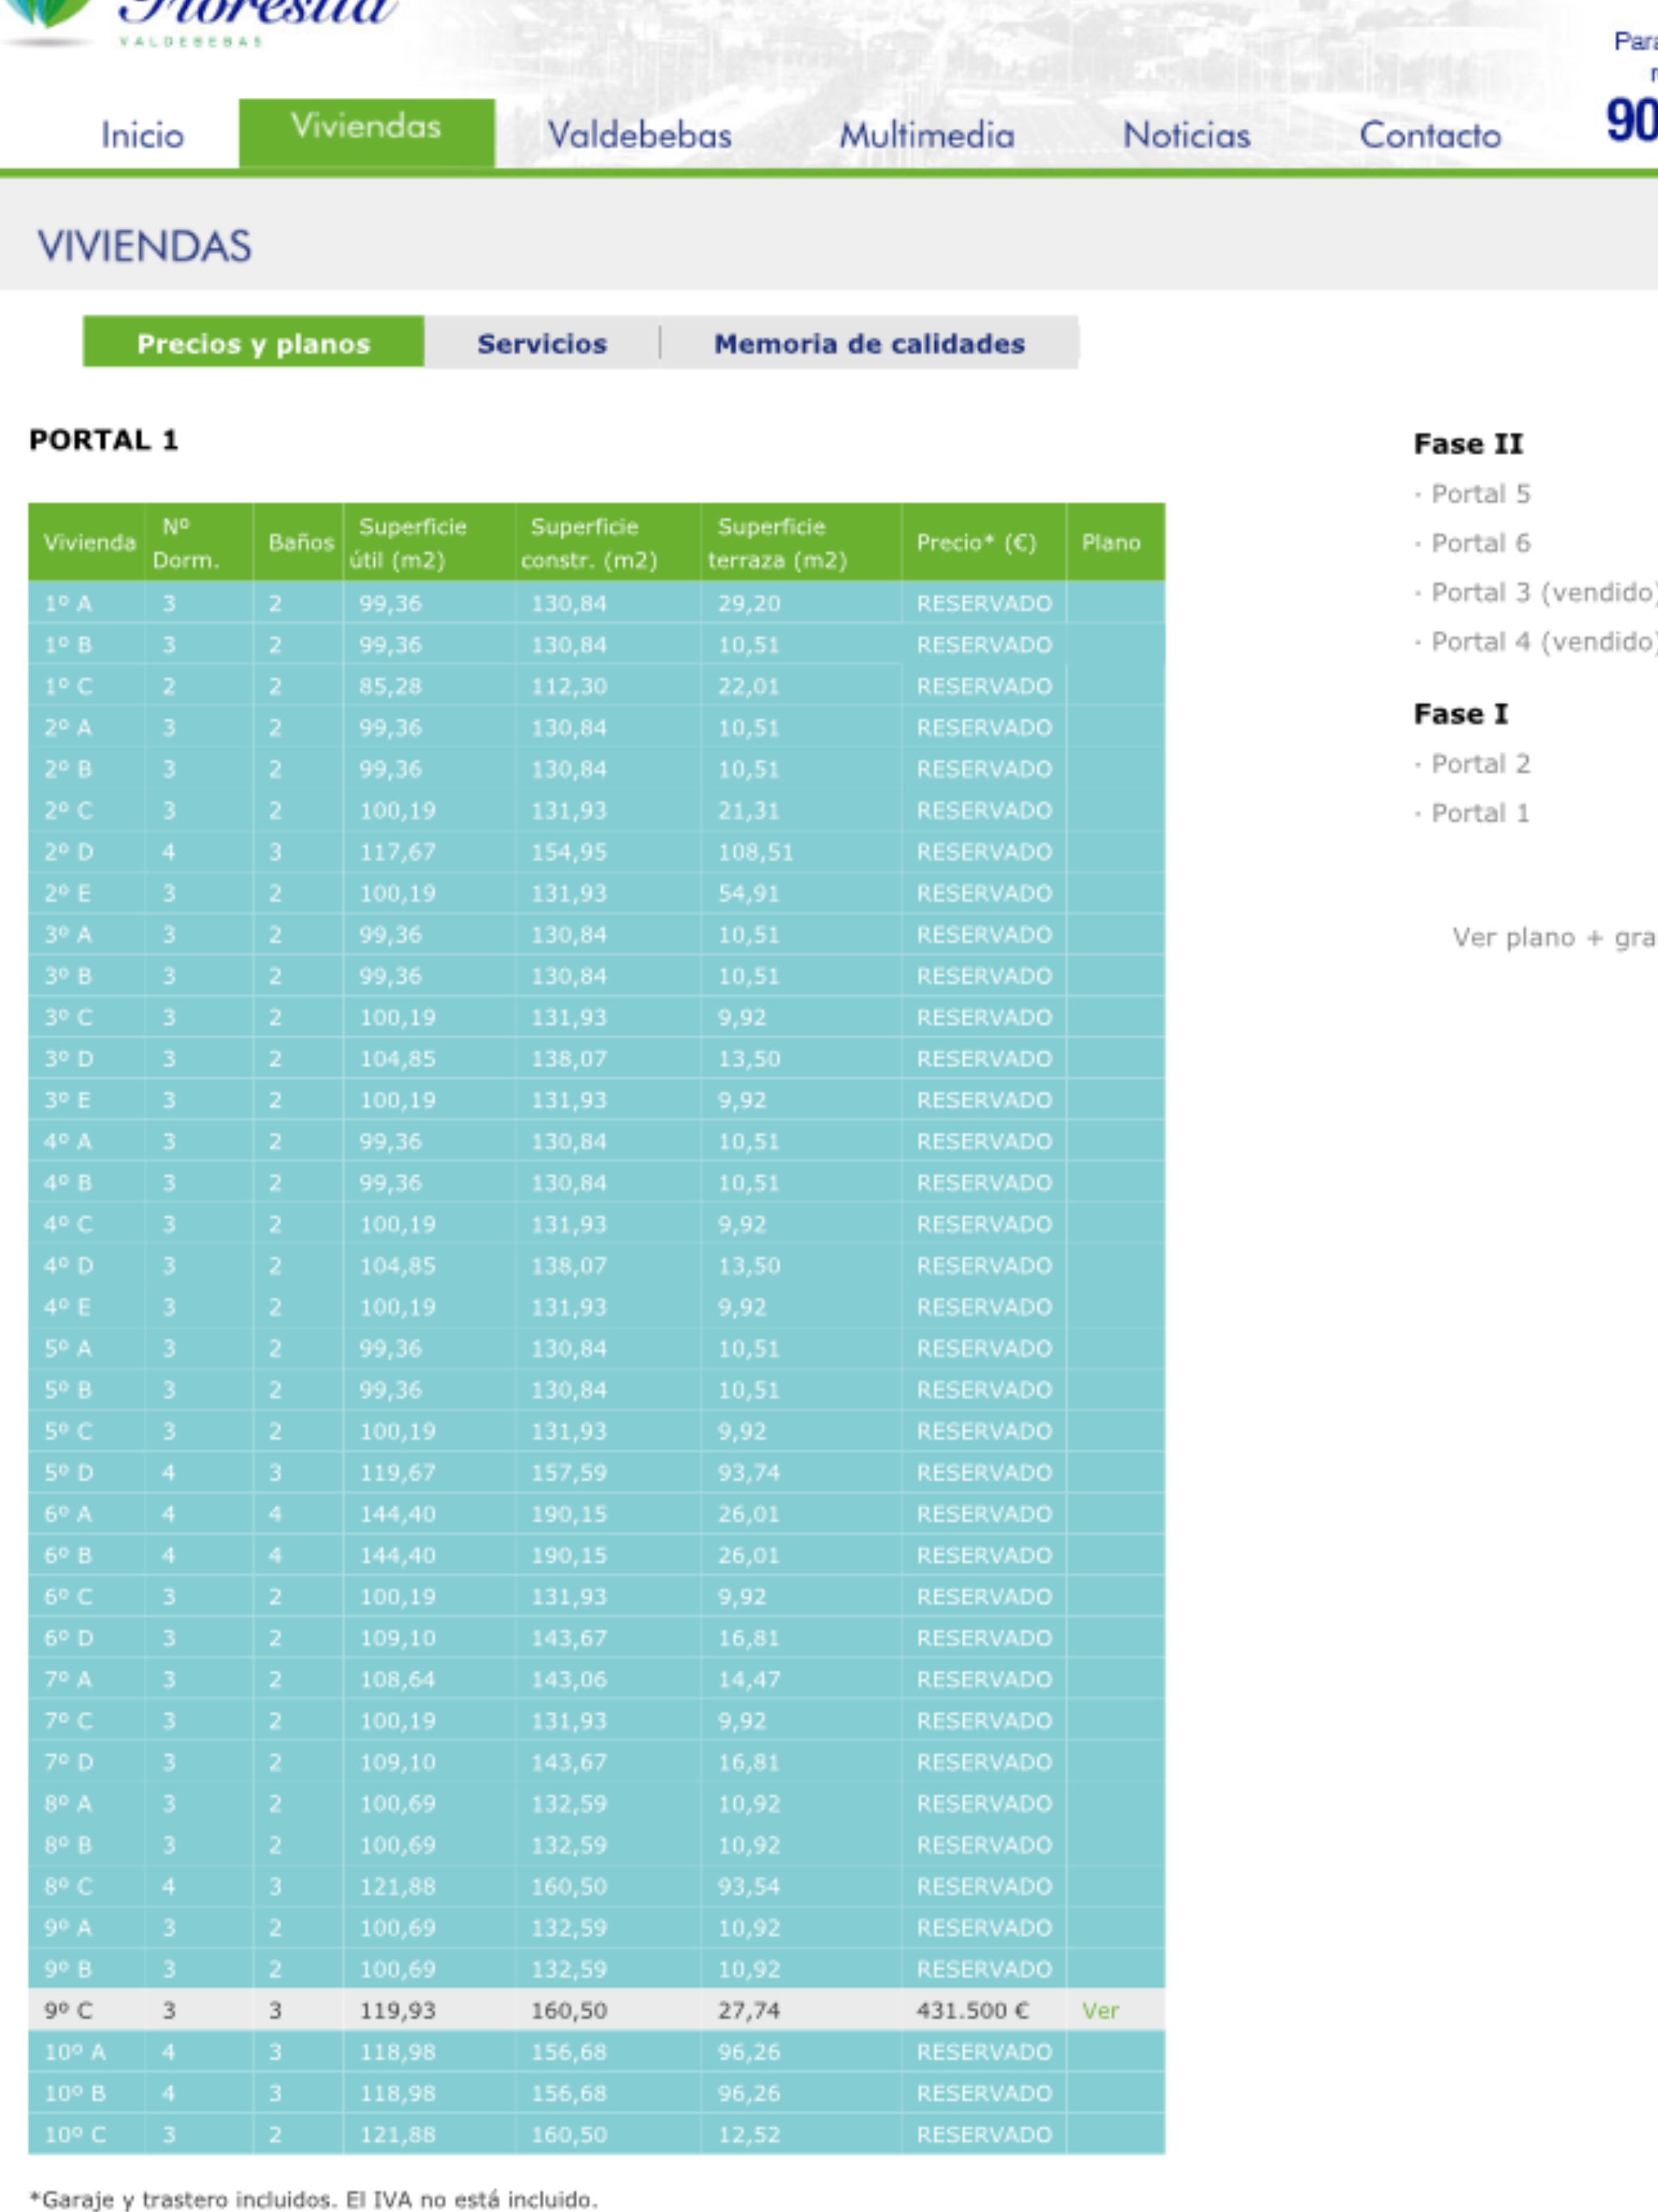Open the Inicio menu item
This screenshot has height=2212, width=1658.
tap(142, 135)
